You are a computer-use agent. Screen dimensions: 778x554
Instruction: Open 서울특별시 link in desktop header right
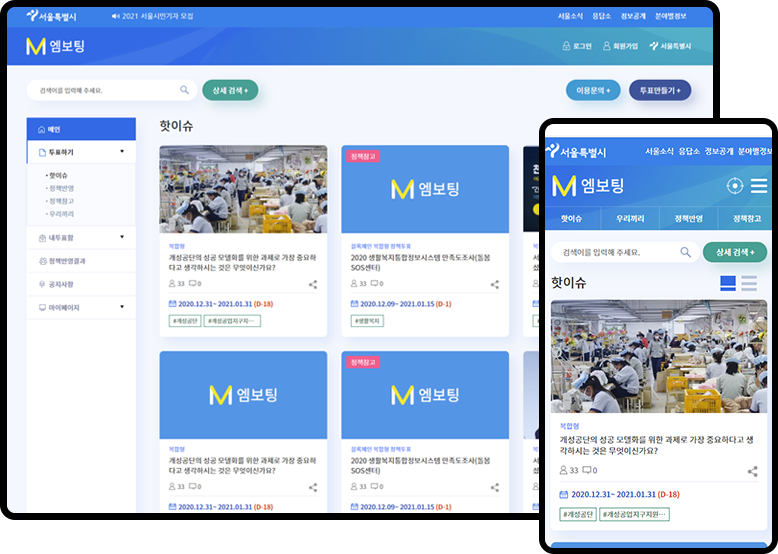pos(670,46)
